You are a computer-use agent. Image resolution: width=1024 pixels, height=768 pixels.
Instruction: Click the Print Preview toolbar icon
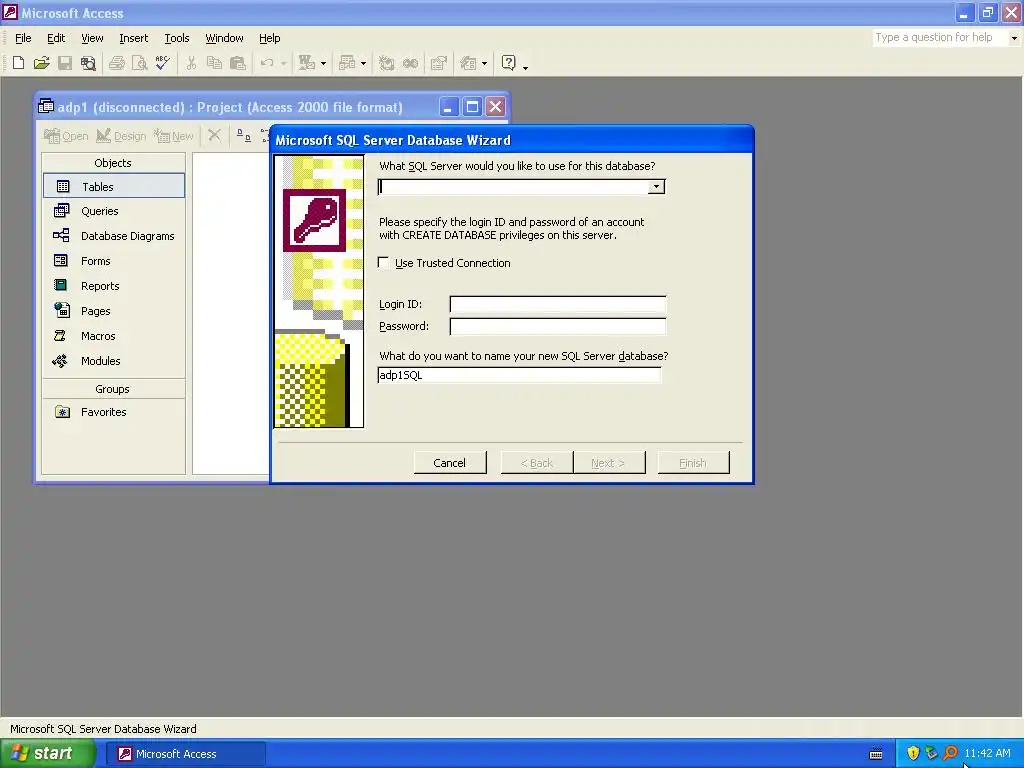click(x=140, y=63)
